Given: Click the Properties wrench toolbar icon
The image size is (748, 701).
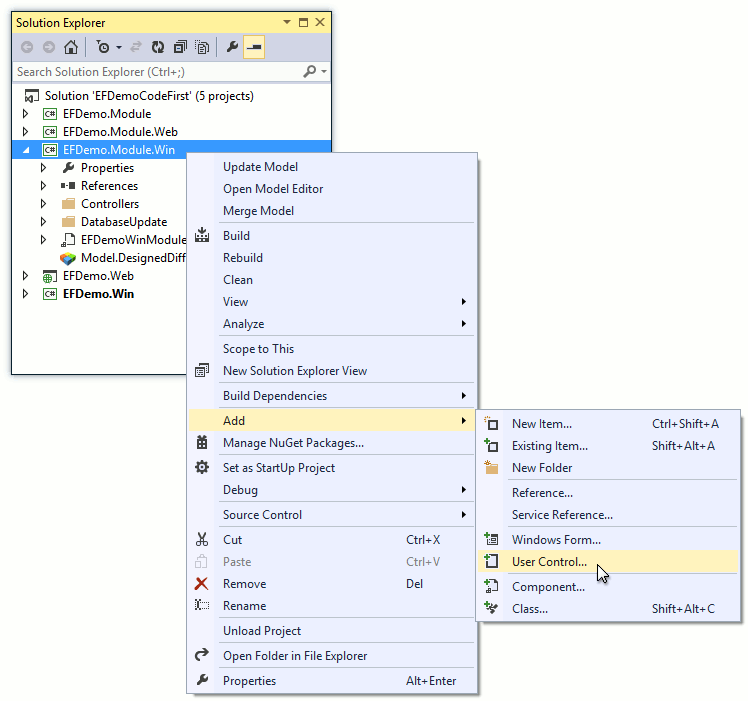Looking at the screenshot, I should pos(232,47).
